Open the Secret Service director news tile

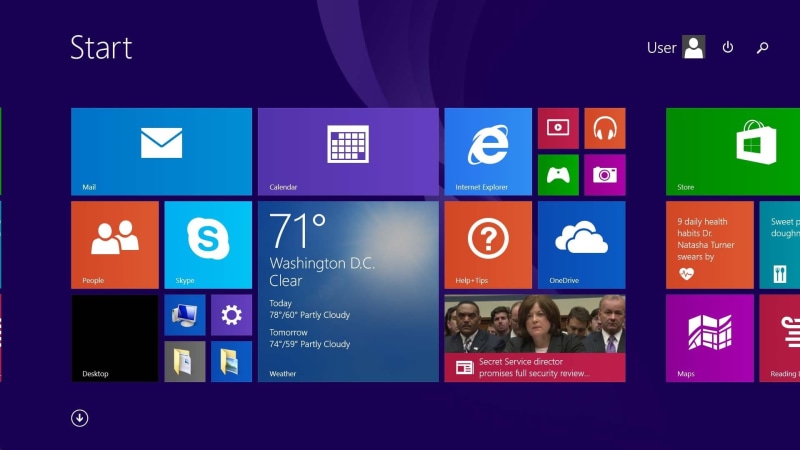[x=535, y=338]
